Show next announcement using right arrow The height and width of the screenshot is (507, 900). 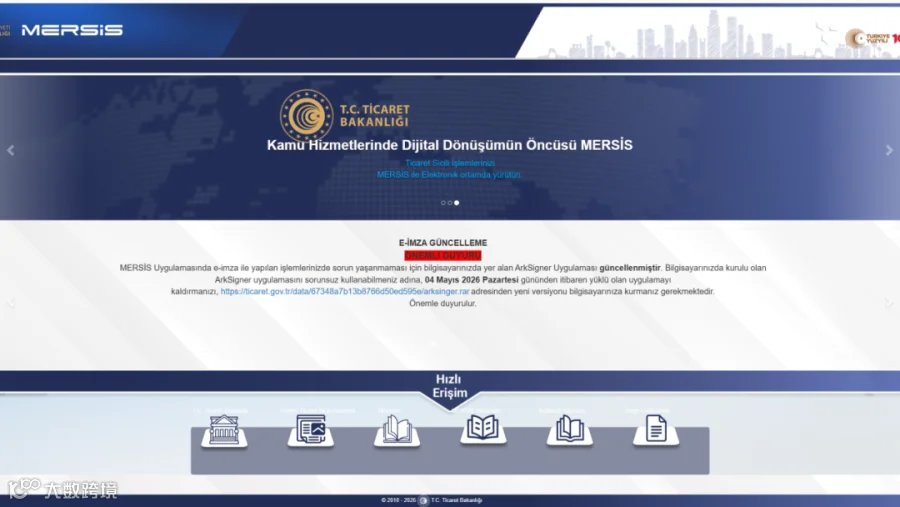889,303
